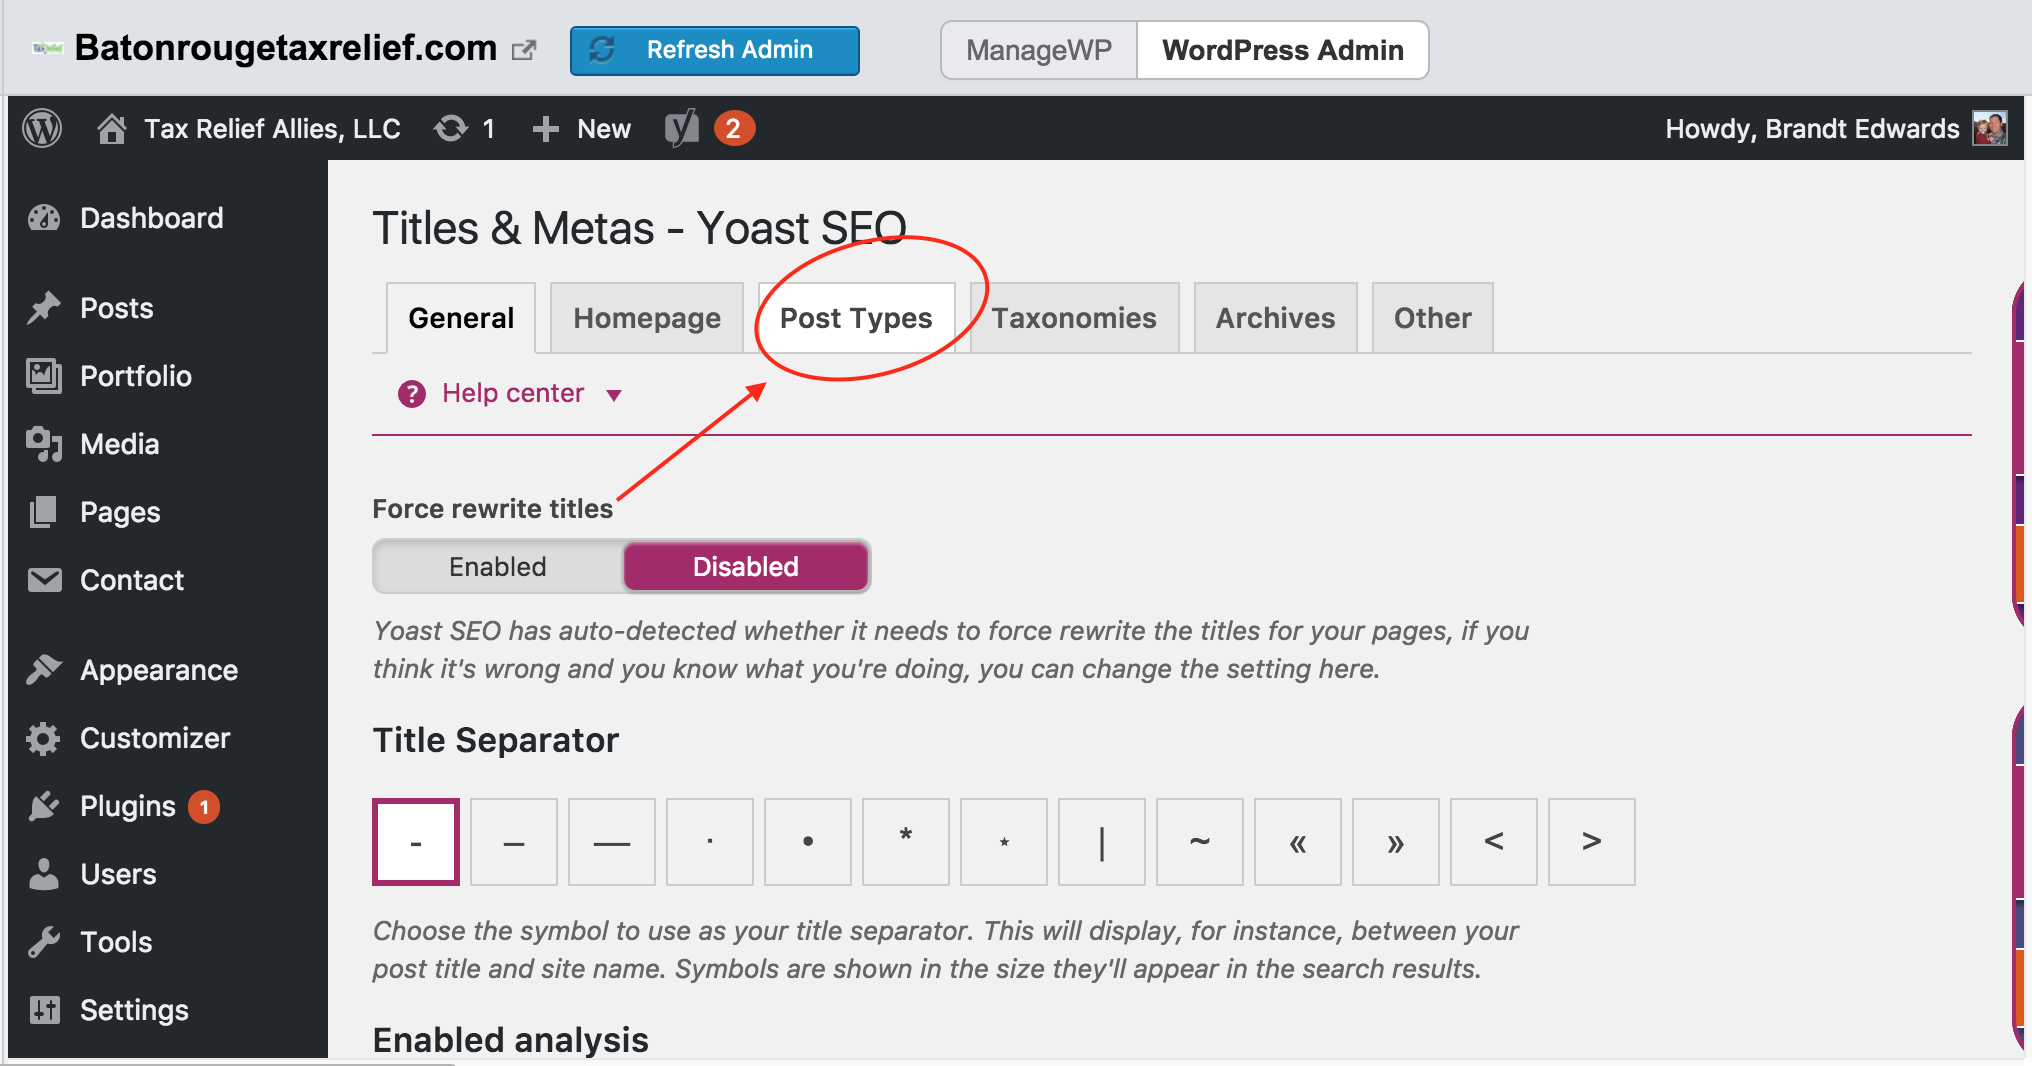Screen dimensions: 2032x1066
Task: Set Force rewrite titles to Enabled
Action: point(498,567)
